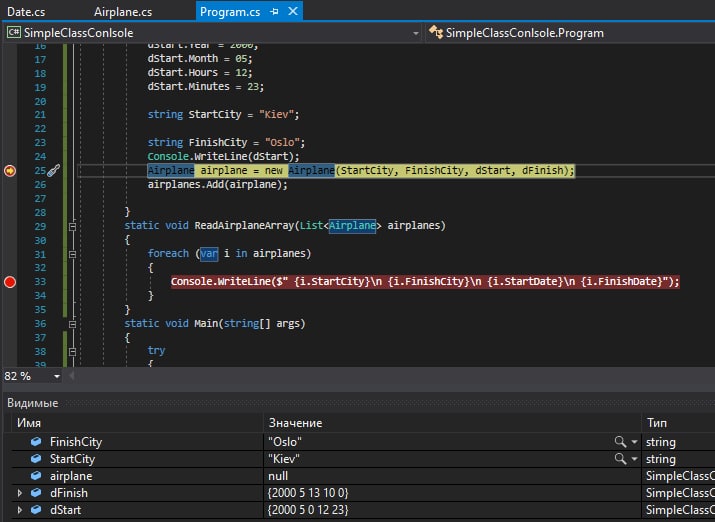Open the SimpleClassConlsole project dropdown
This screenshot has height=522, width=715.
coord(414,33)
